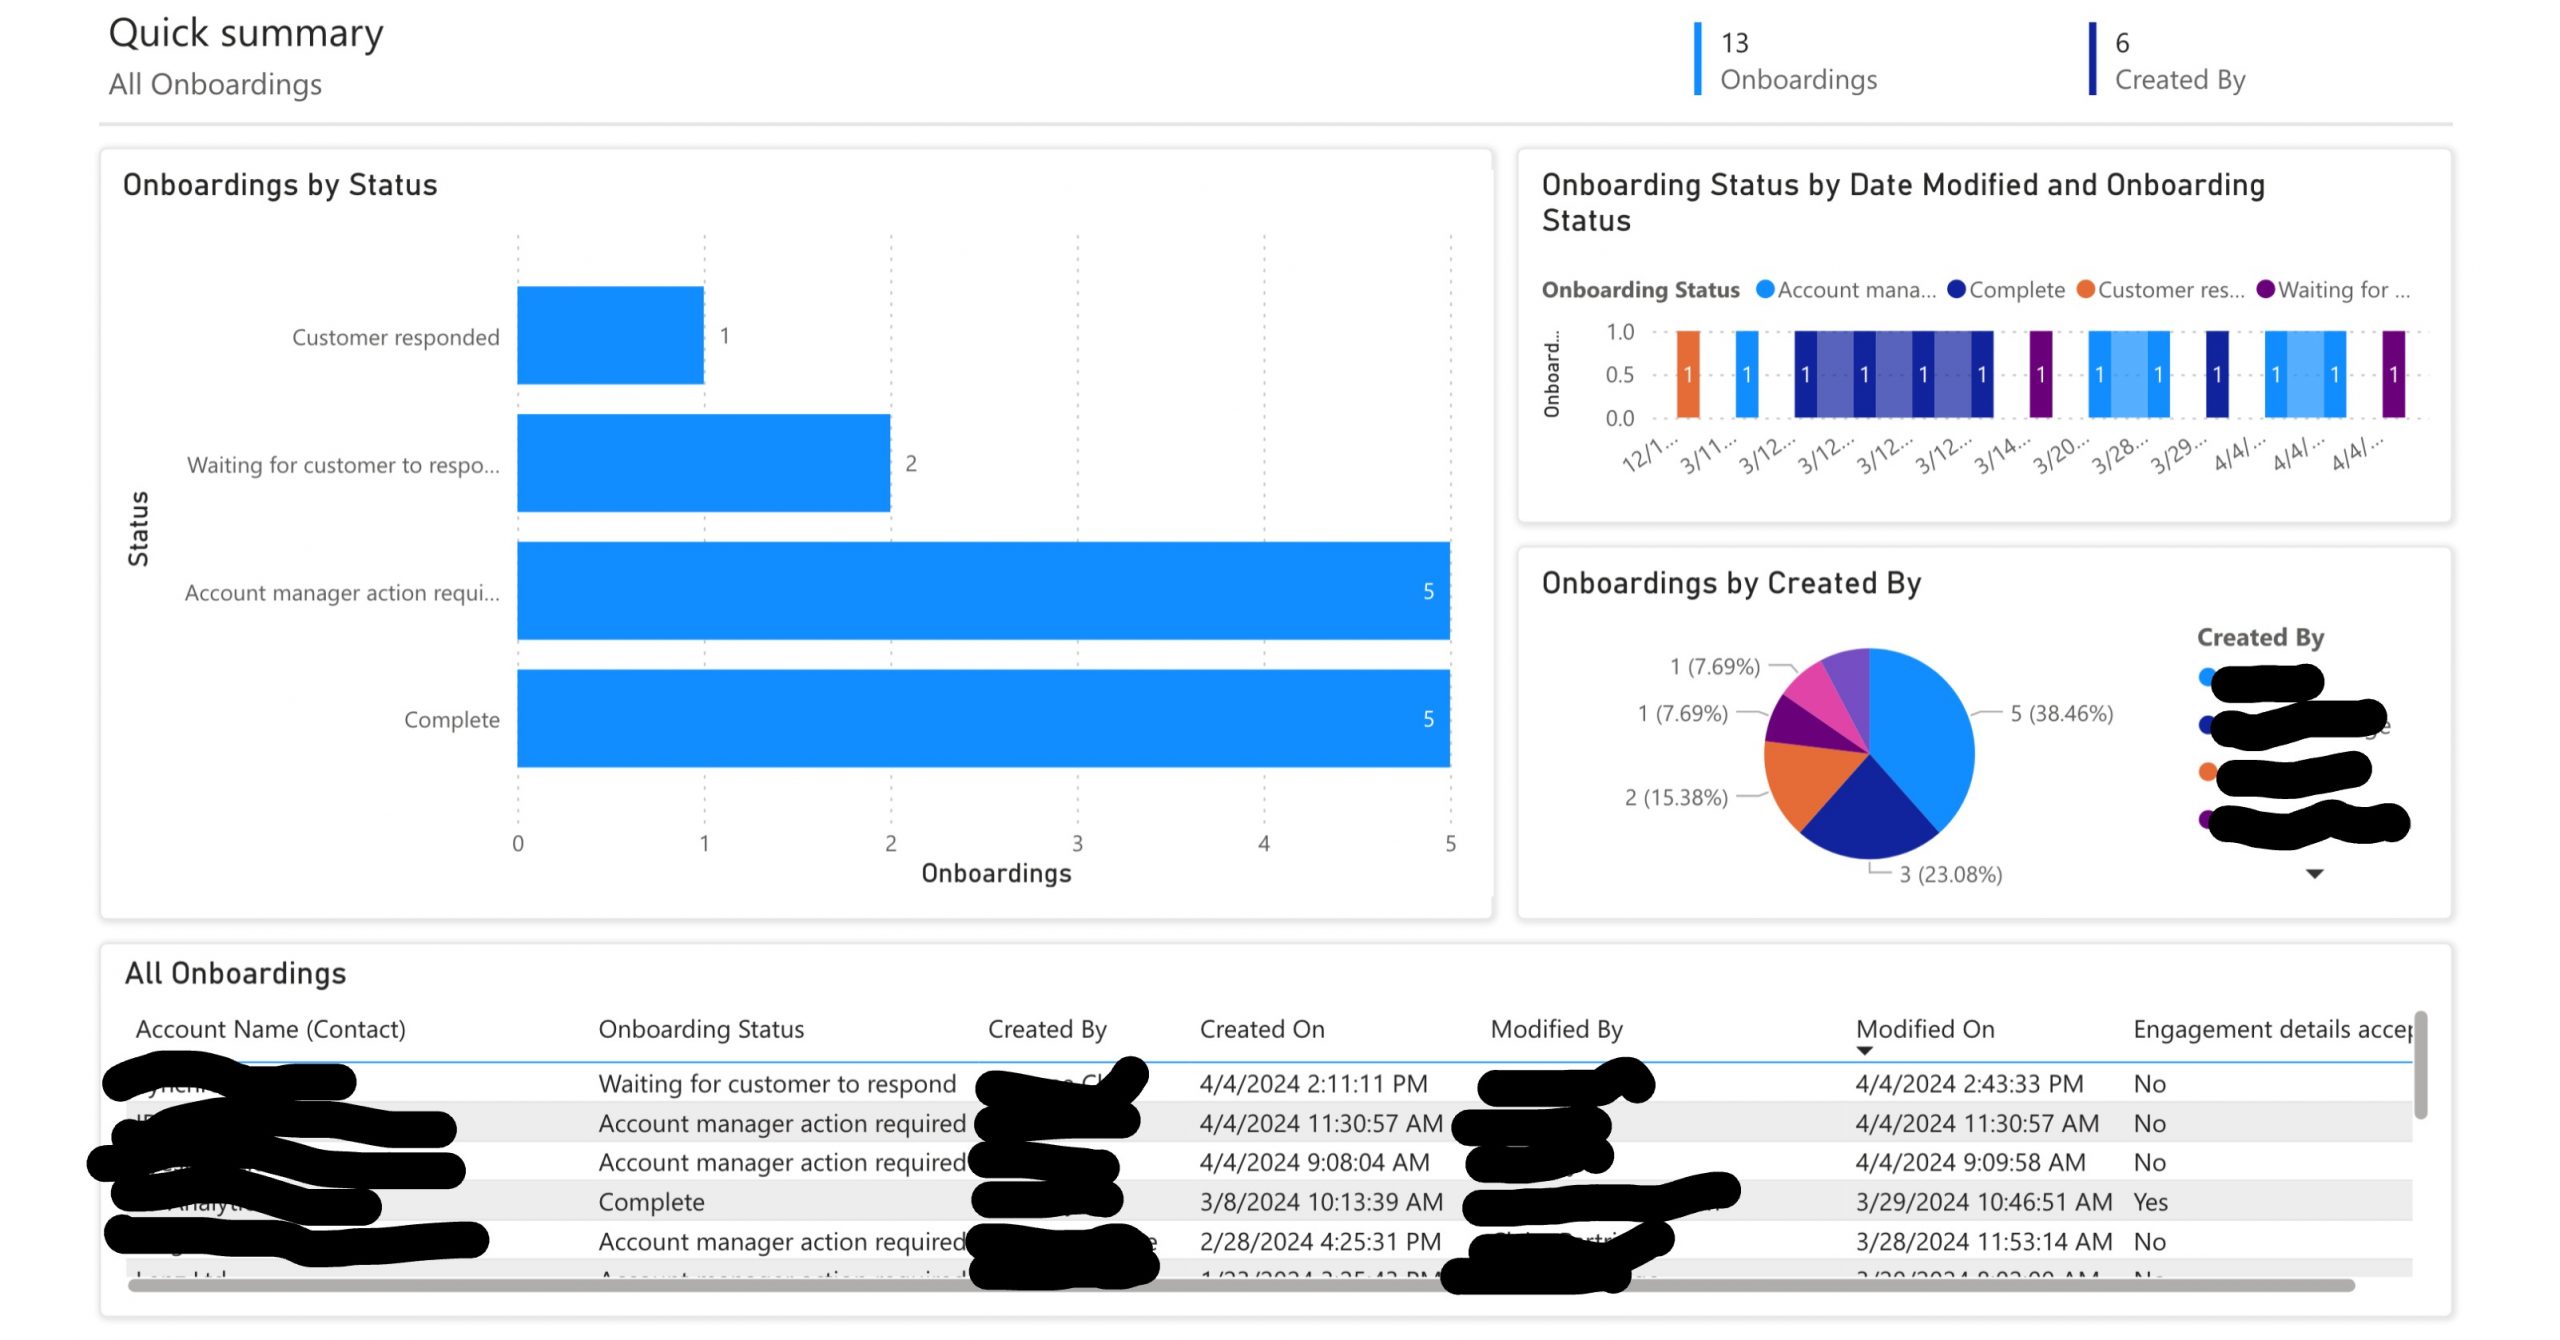Click the table vertical scrollbar
The image size is (2560, 1340).
(x=2420, y=1065)
